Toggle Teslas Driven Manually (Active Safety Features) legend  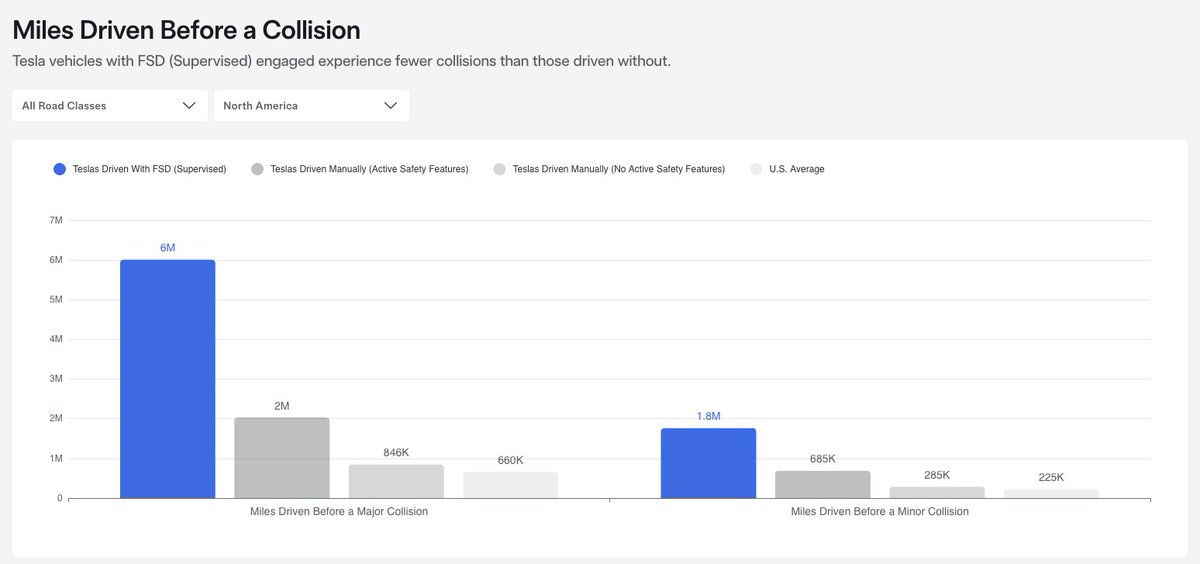tap(360, 169)
